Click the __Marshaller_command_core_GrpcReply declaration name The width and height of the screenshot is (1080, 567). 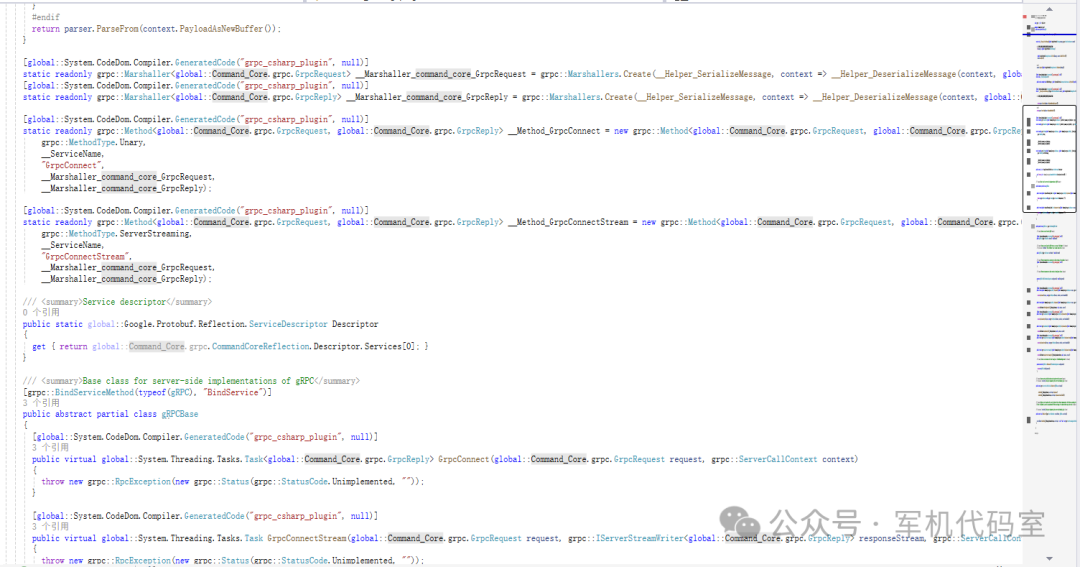coord(427,97)
